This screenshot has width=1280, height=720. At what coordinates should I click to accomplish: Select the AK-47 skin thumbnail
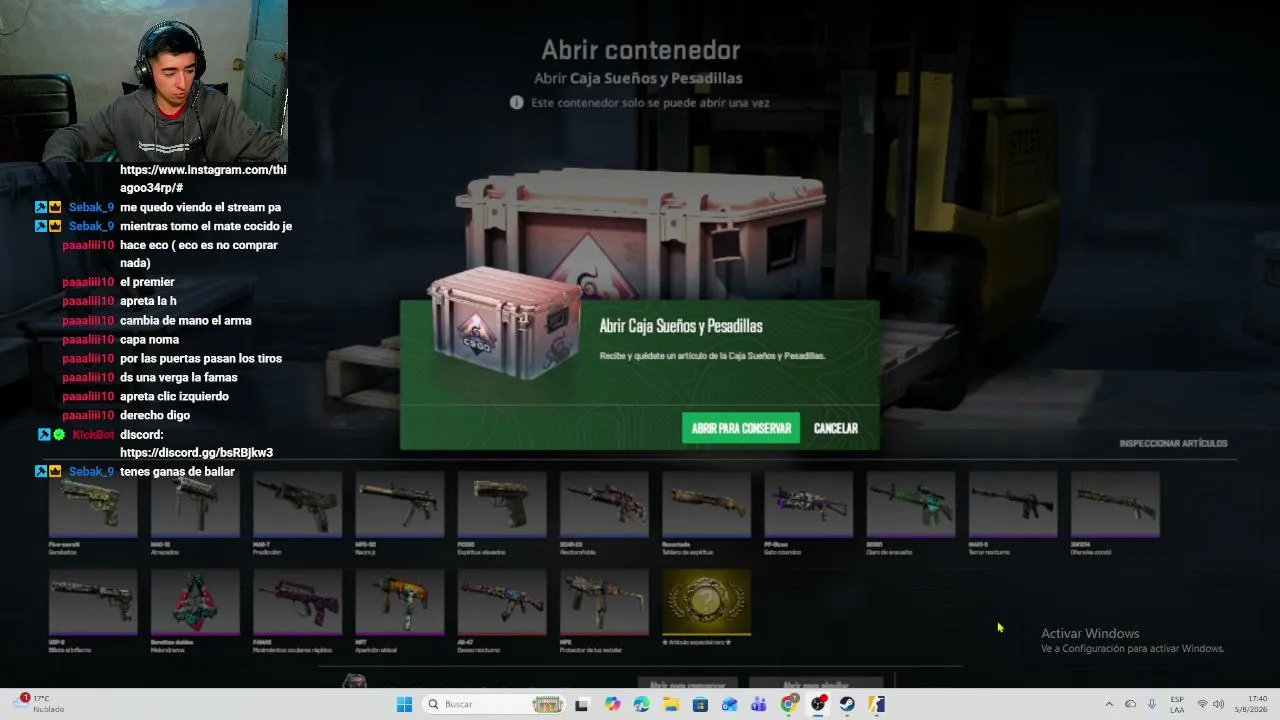tap(502, 603)
